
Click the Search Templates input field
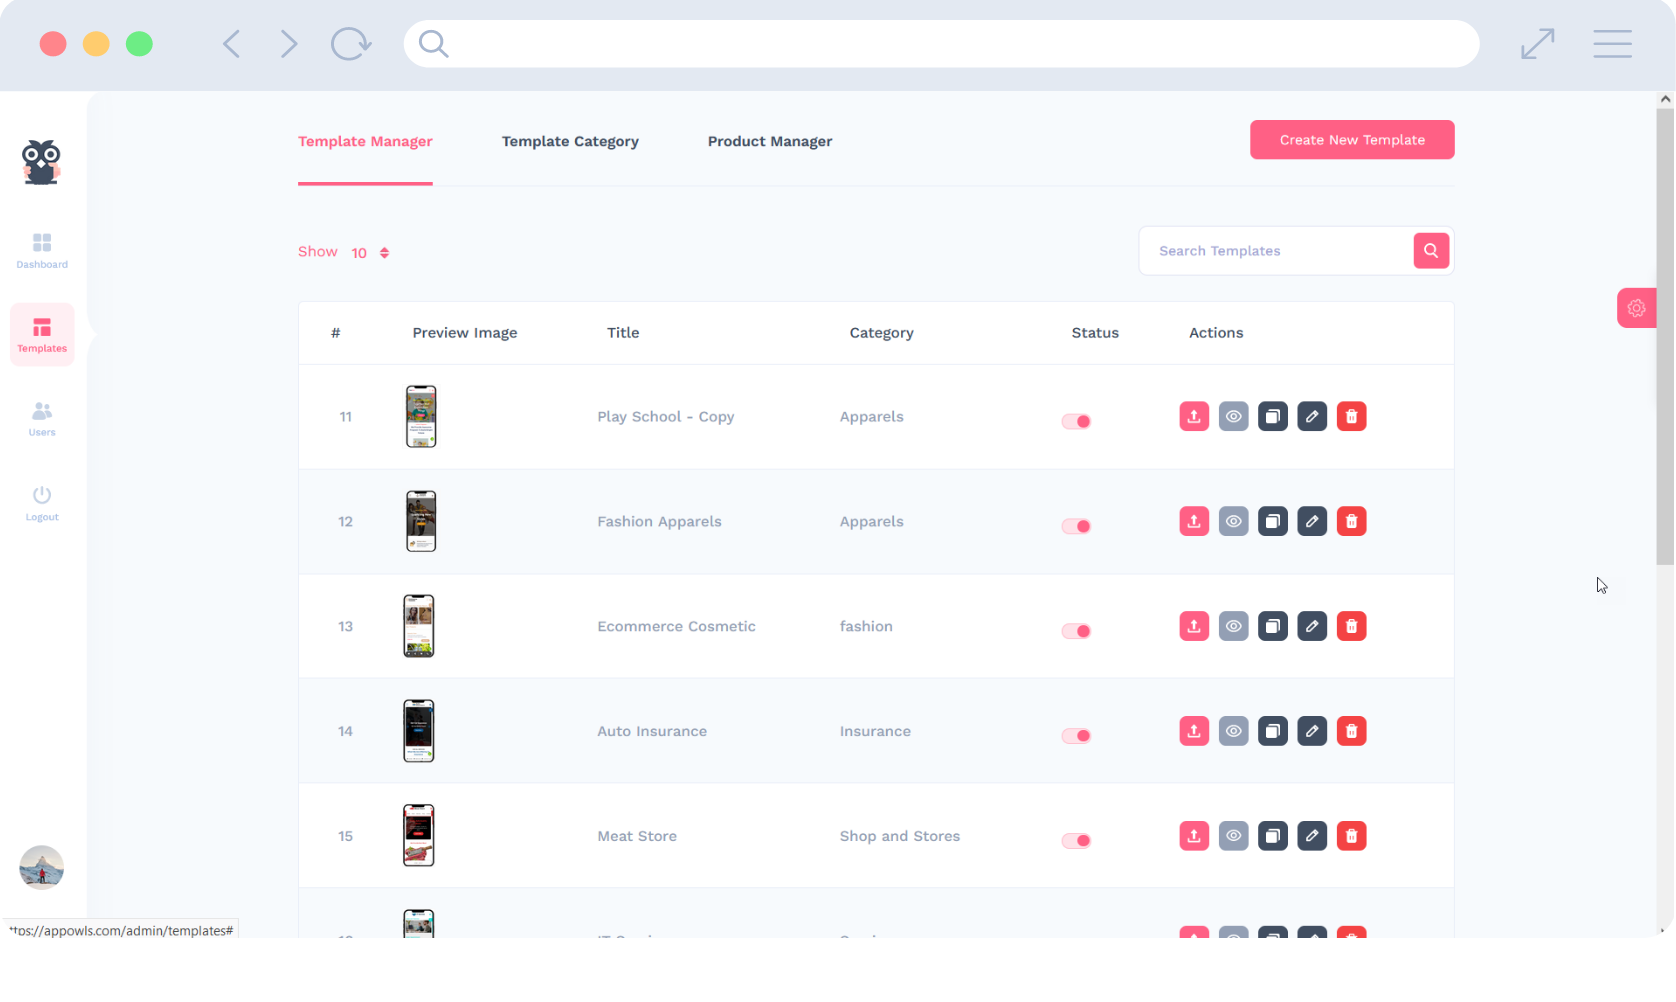(1276, 251)
